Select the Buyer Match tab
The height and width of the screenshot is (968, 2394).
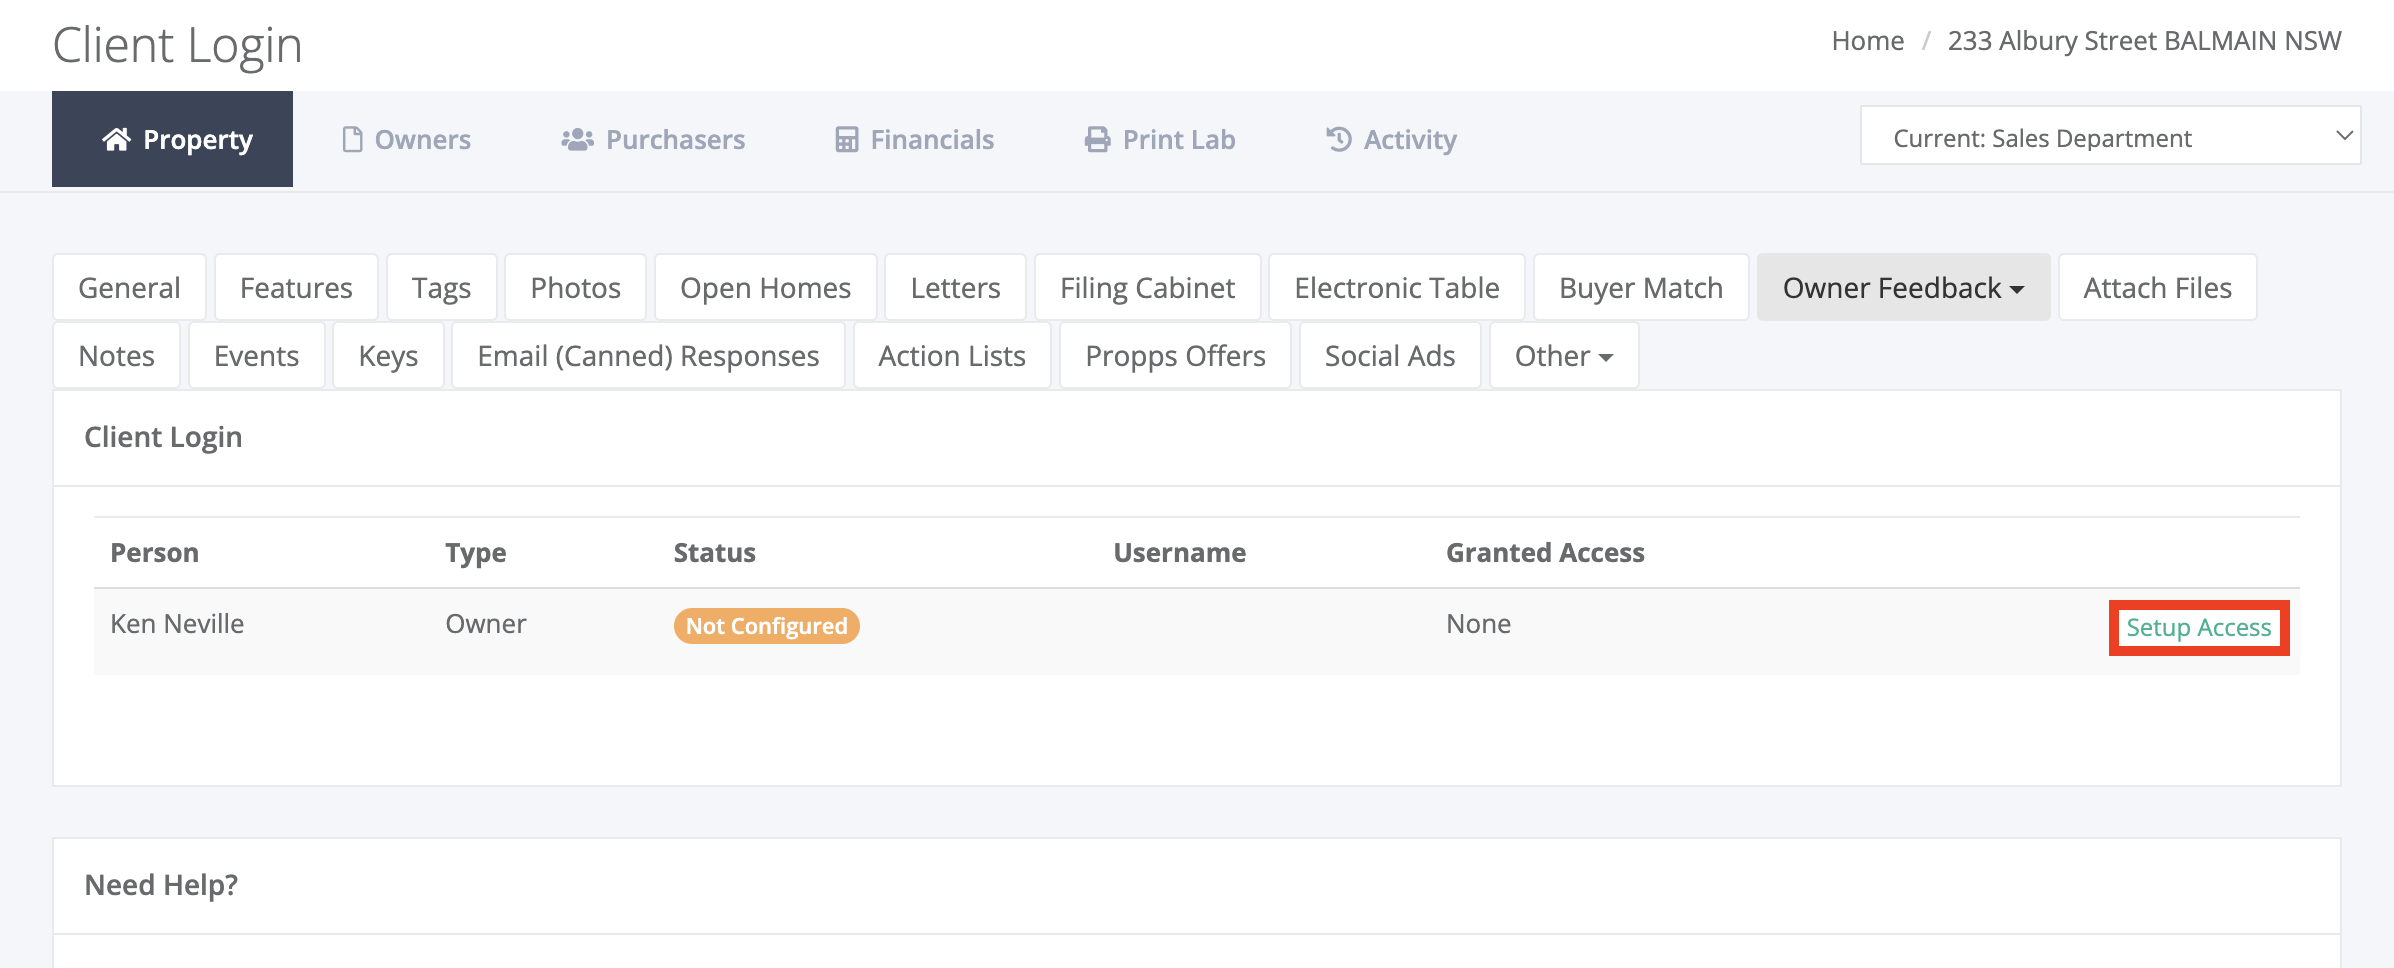coord(1640,288)
